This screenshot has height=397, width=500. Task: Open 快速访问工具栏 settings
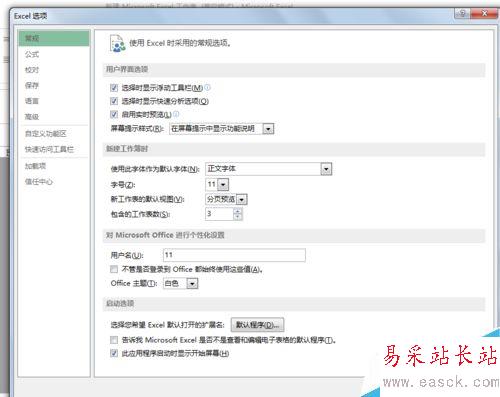49,149
